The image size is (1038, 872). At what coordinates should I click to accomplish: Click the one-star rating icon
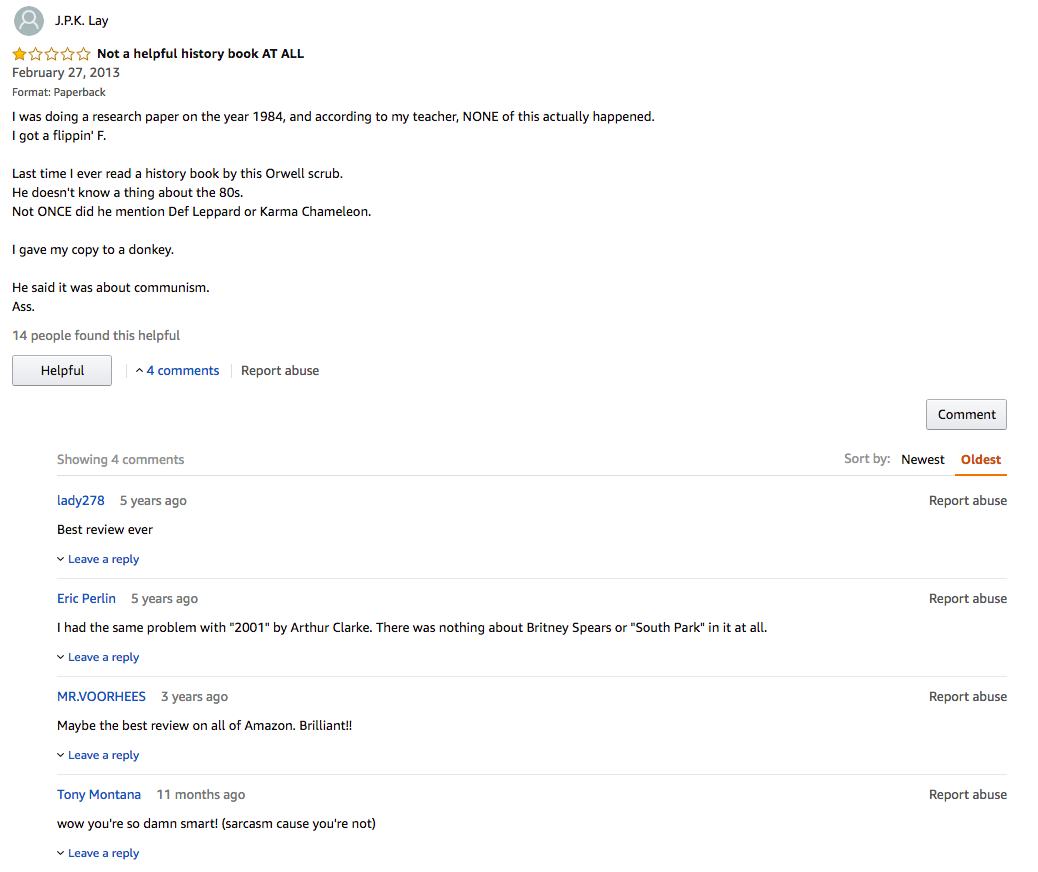(x=51, y=54)
